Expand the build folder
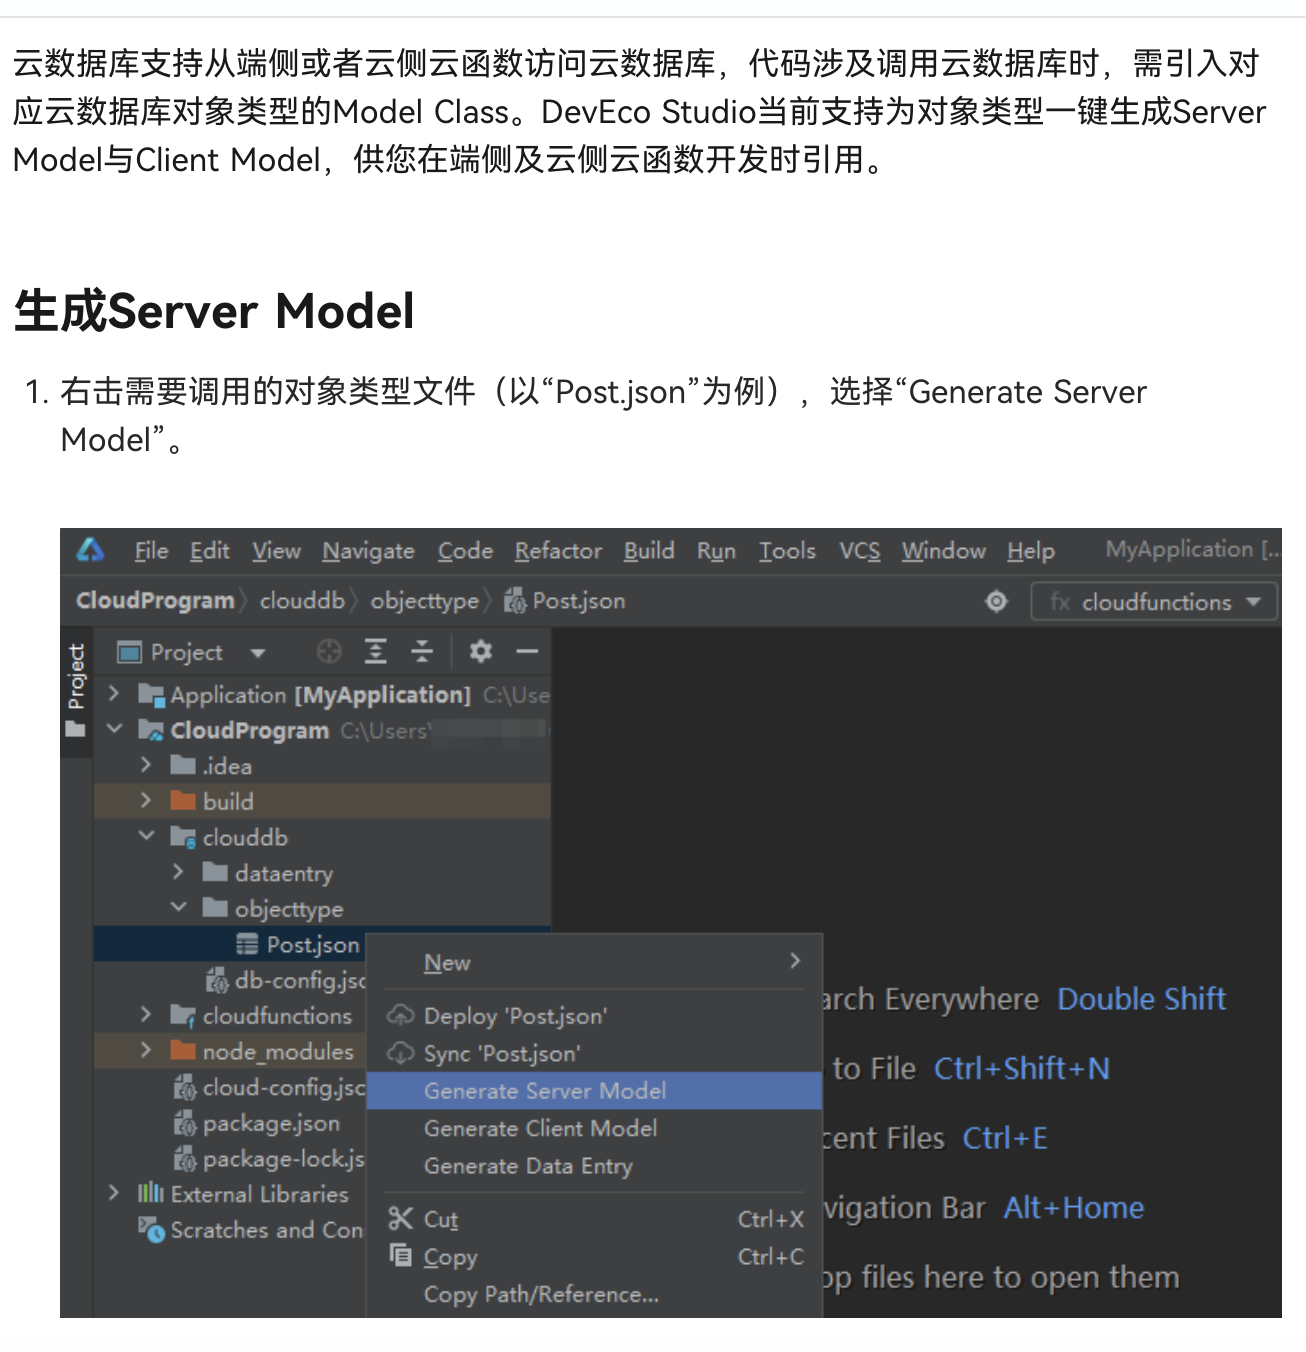1306x1352 pixels. point(146,801)
